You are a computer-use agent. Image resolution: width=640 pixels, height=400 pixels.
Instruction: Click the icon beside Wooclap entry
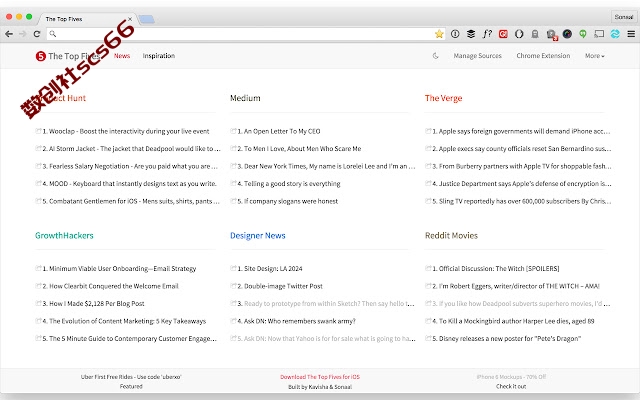38,131
